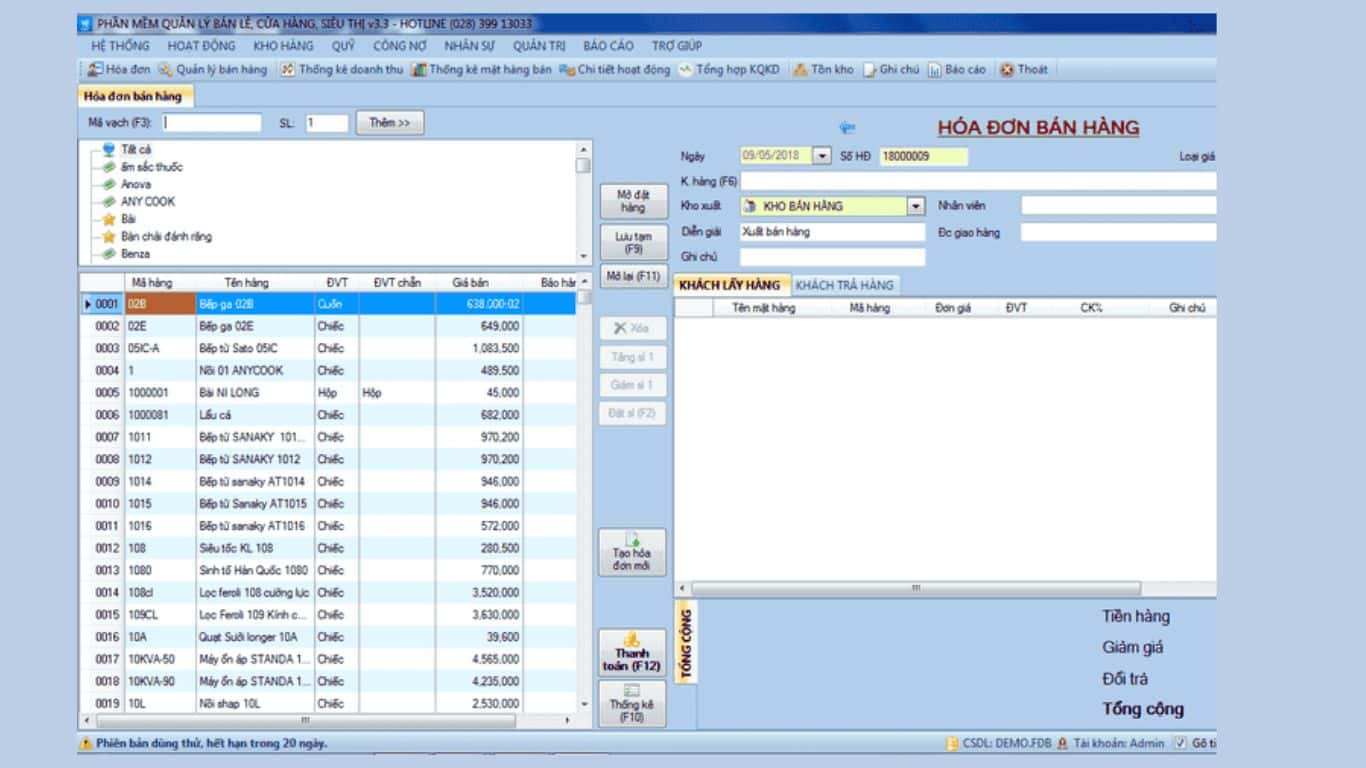
Task: Click the SL quantity input field
Action: pyautogui.click(x=327, y=123)
